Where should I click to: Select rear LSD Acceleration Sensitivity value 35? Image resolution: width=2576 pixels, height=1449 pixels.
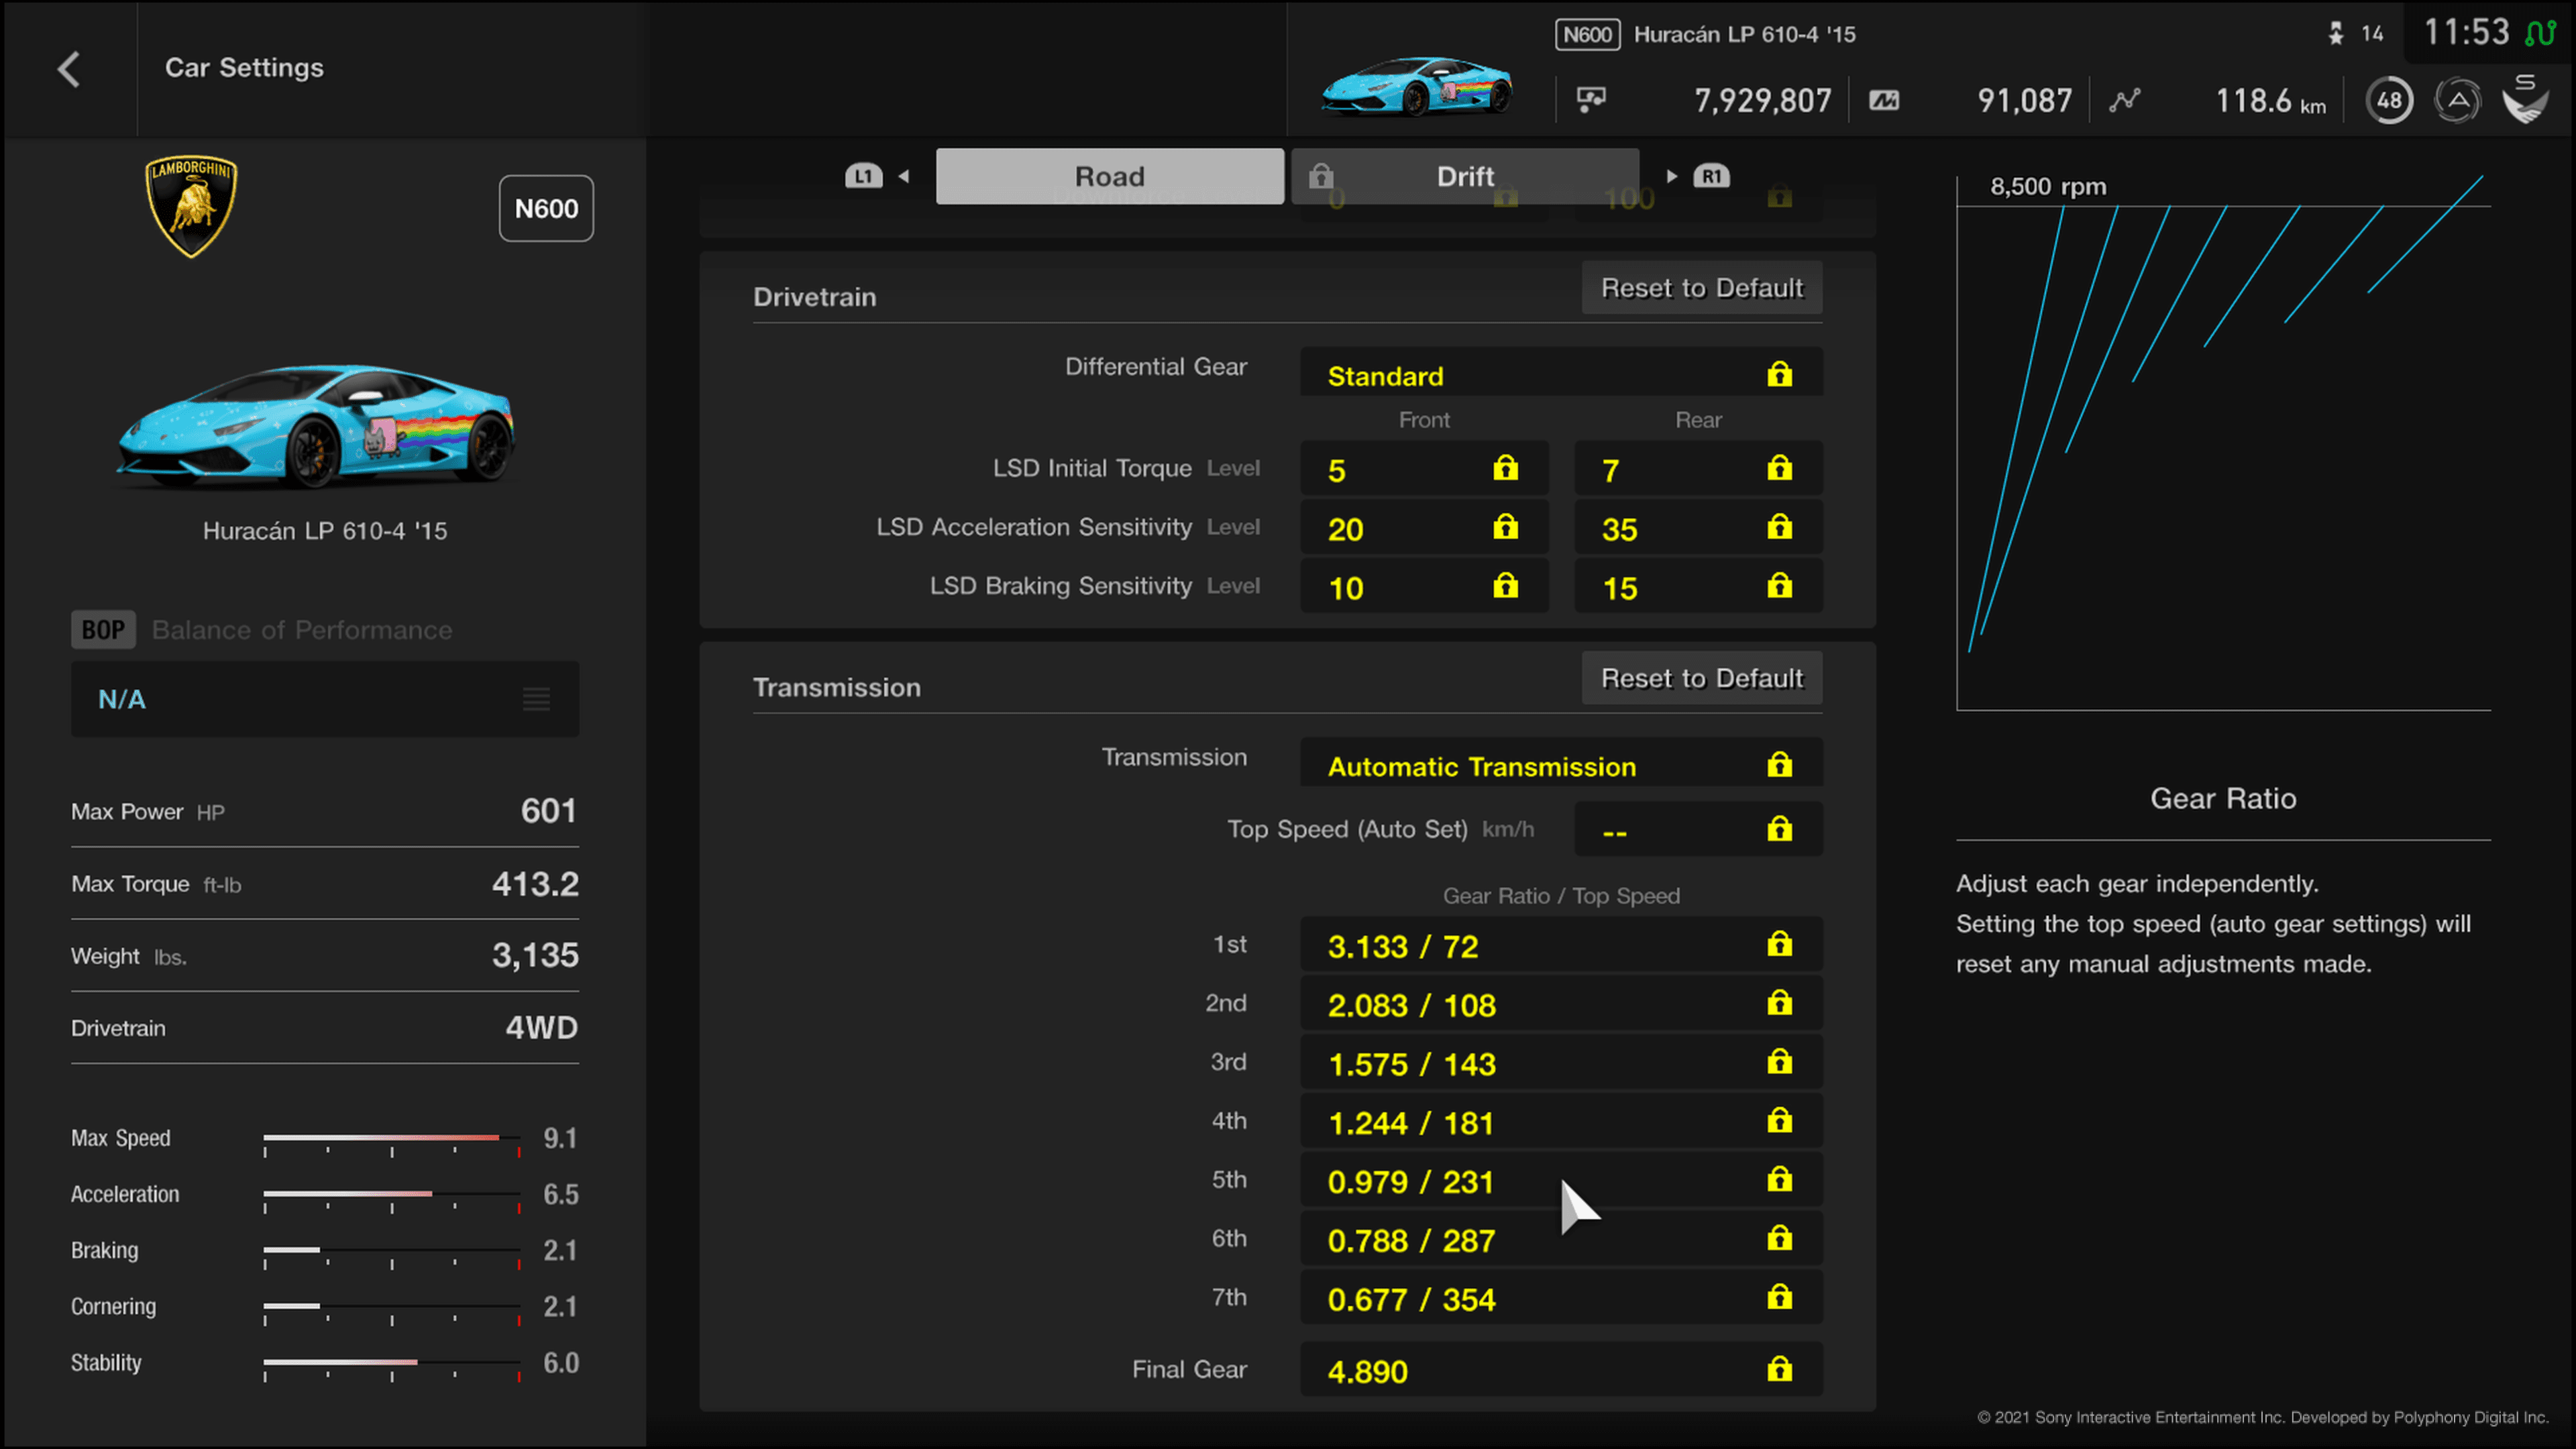1698,527
